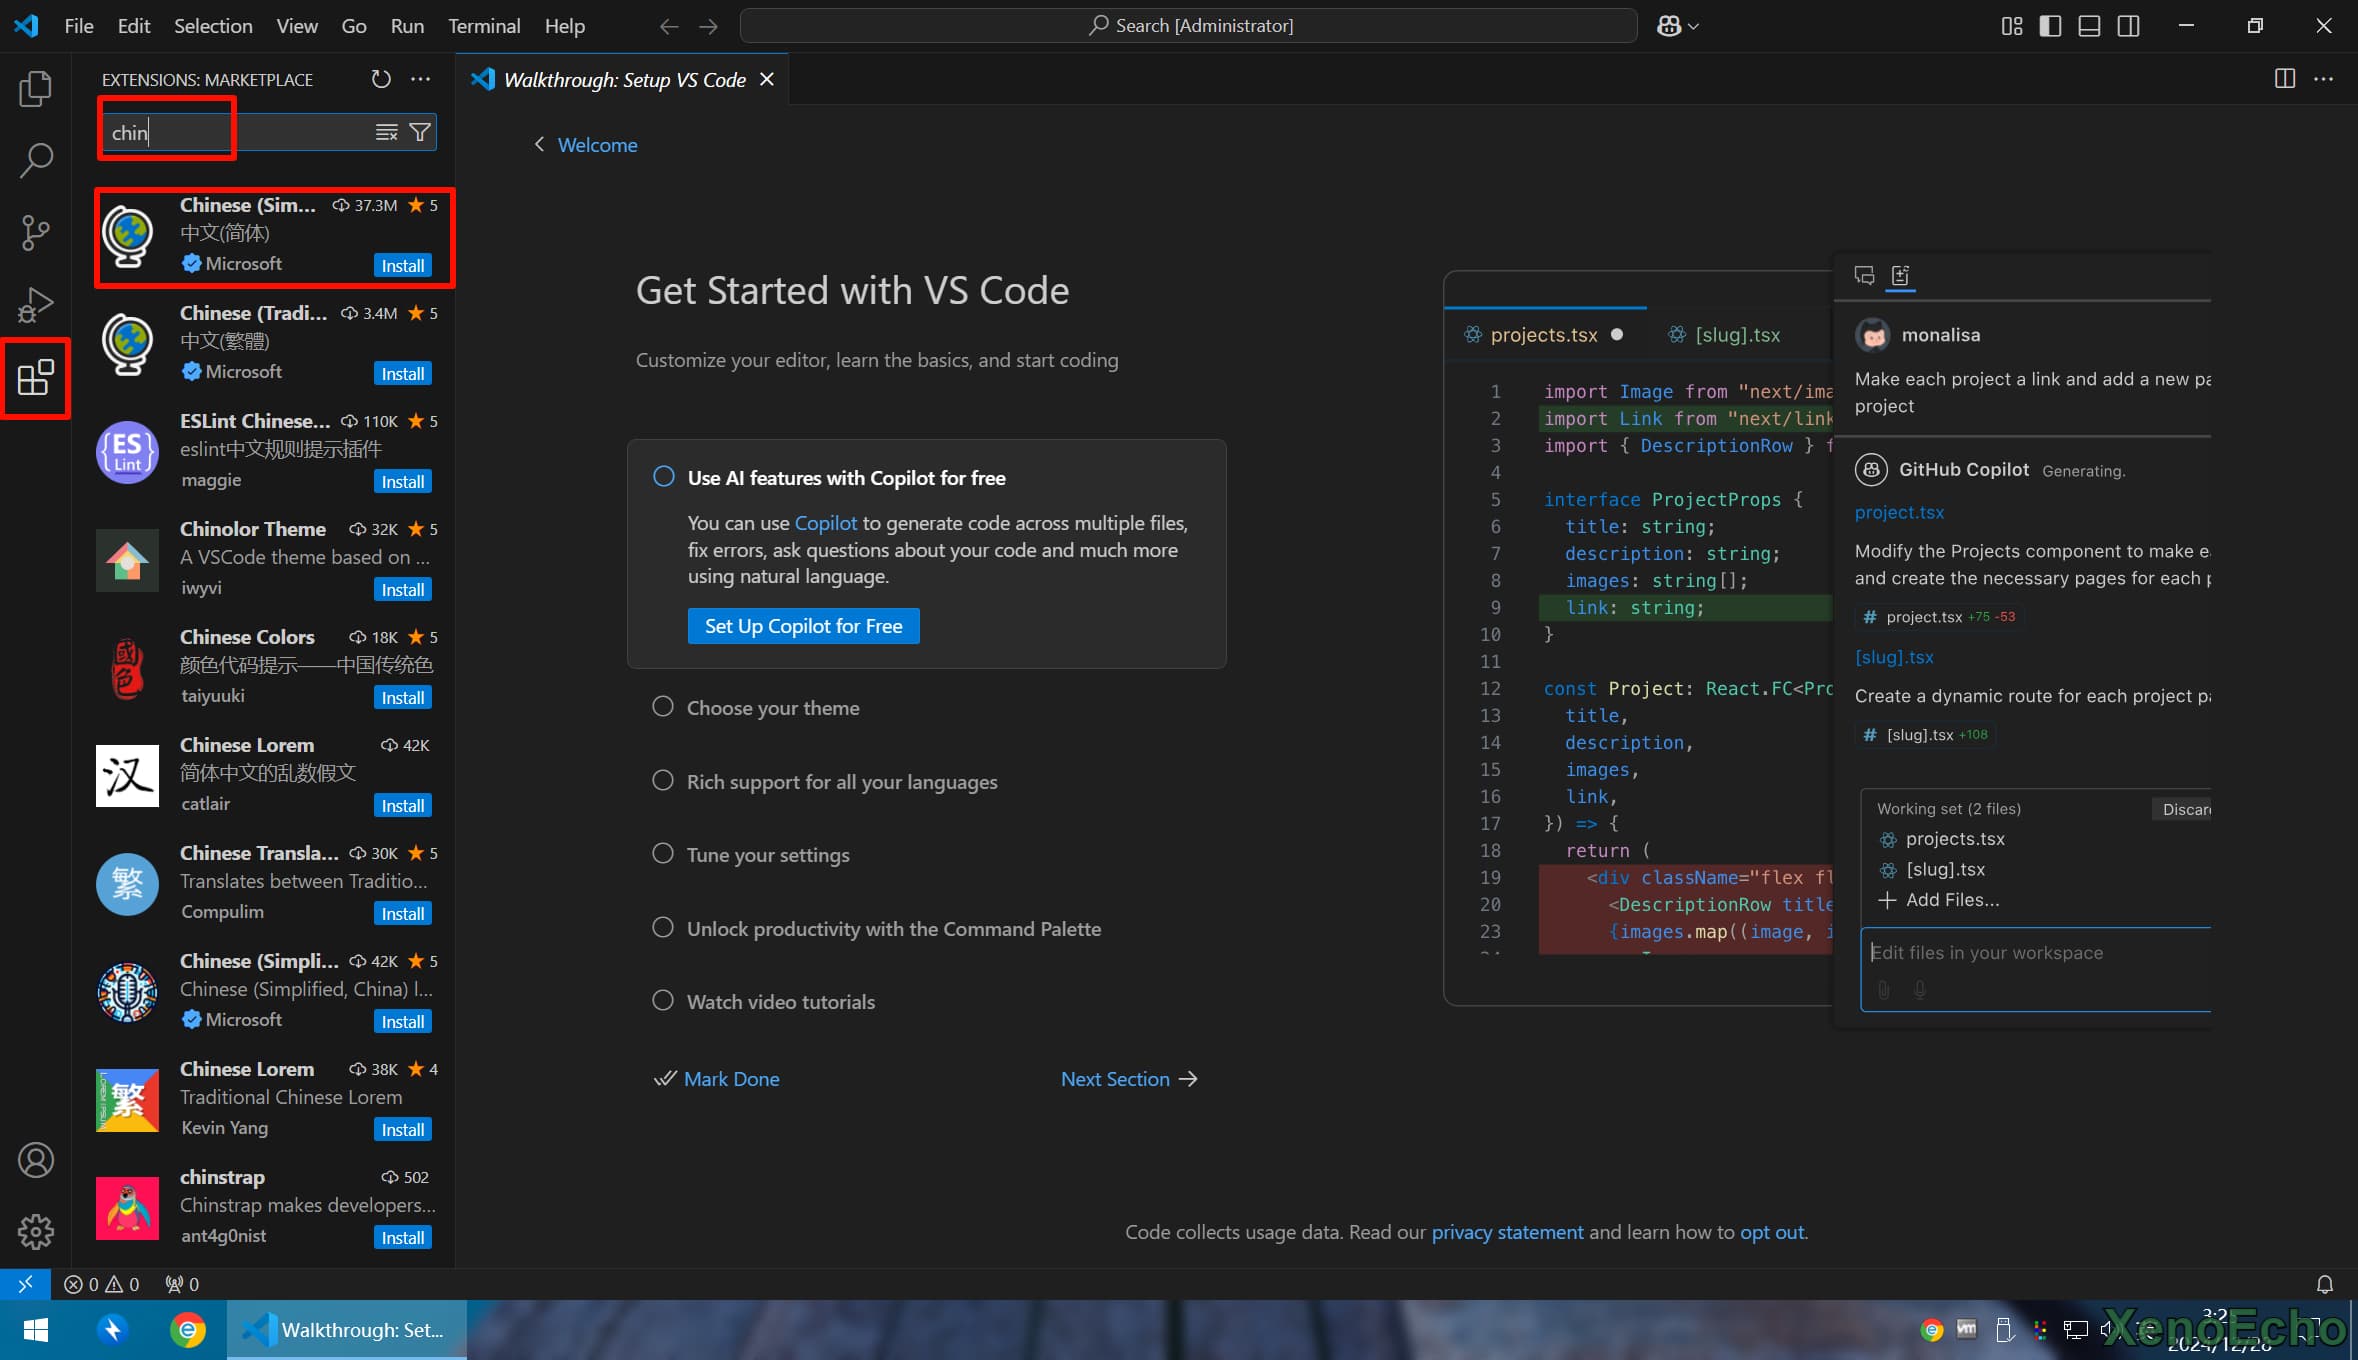
Task: Open extensions view more actions ellipsis
Action: 421,79
